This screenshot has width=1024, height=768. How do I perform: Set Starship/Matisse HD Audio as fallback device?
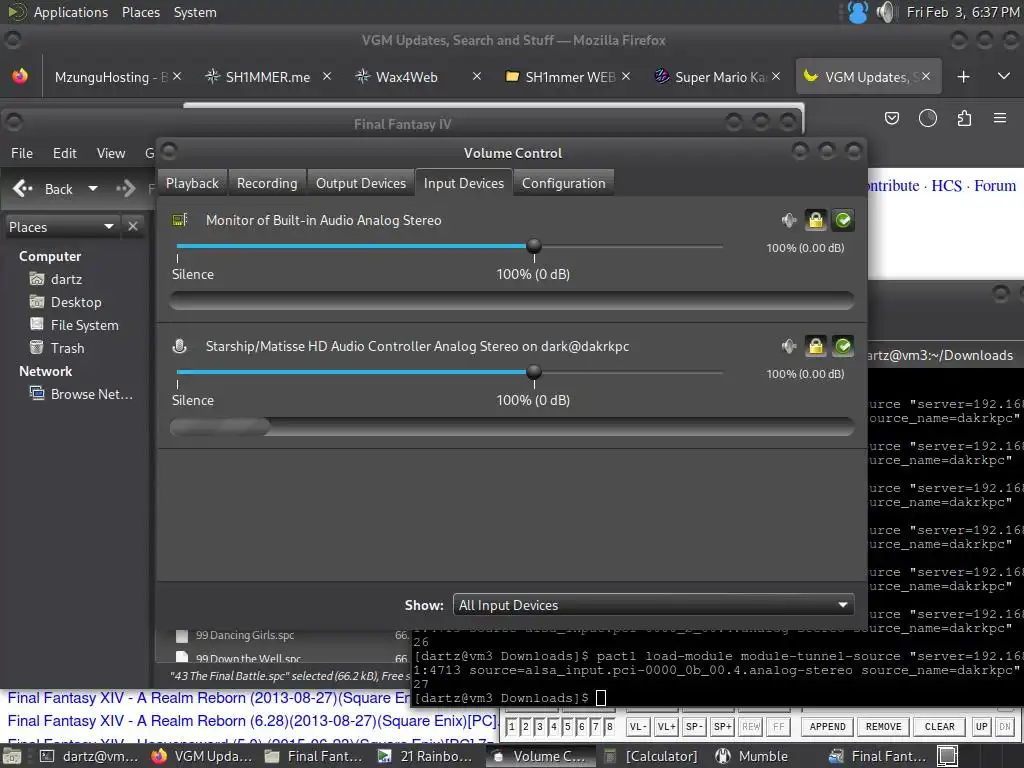(843, 346)
